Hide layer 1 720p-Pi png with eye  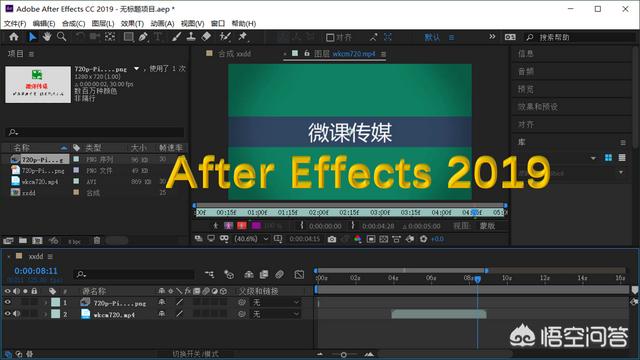pyautogui.click(x=7, y=302)
